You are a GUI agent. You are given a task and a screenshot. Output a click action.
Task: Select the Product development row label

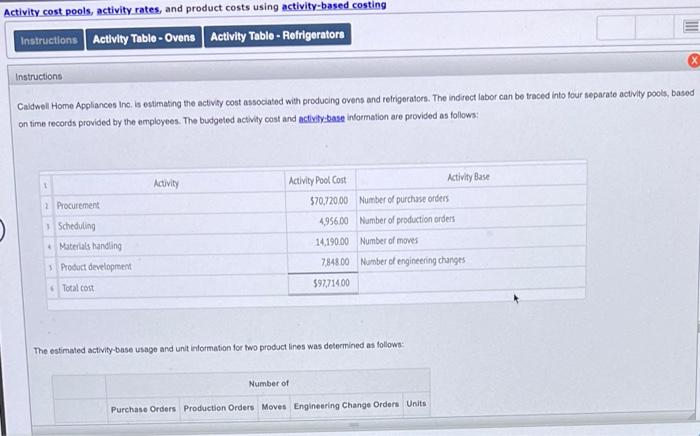pyautogui.click(x=96, y=267)
